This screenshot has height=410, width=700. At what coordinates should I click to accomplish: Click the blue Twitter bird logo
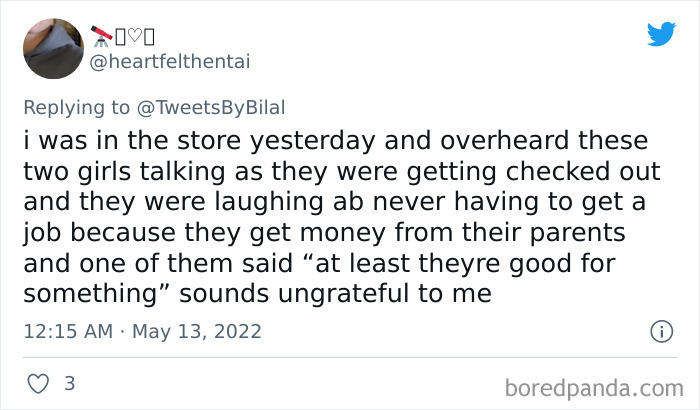click(x=661, y=34)
